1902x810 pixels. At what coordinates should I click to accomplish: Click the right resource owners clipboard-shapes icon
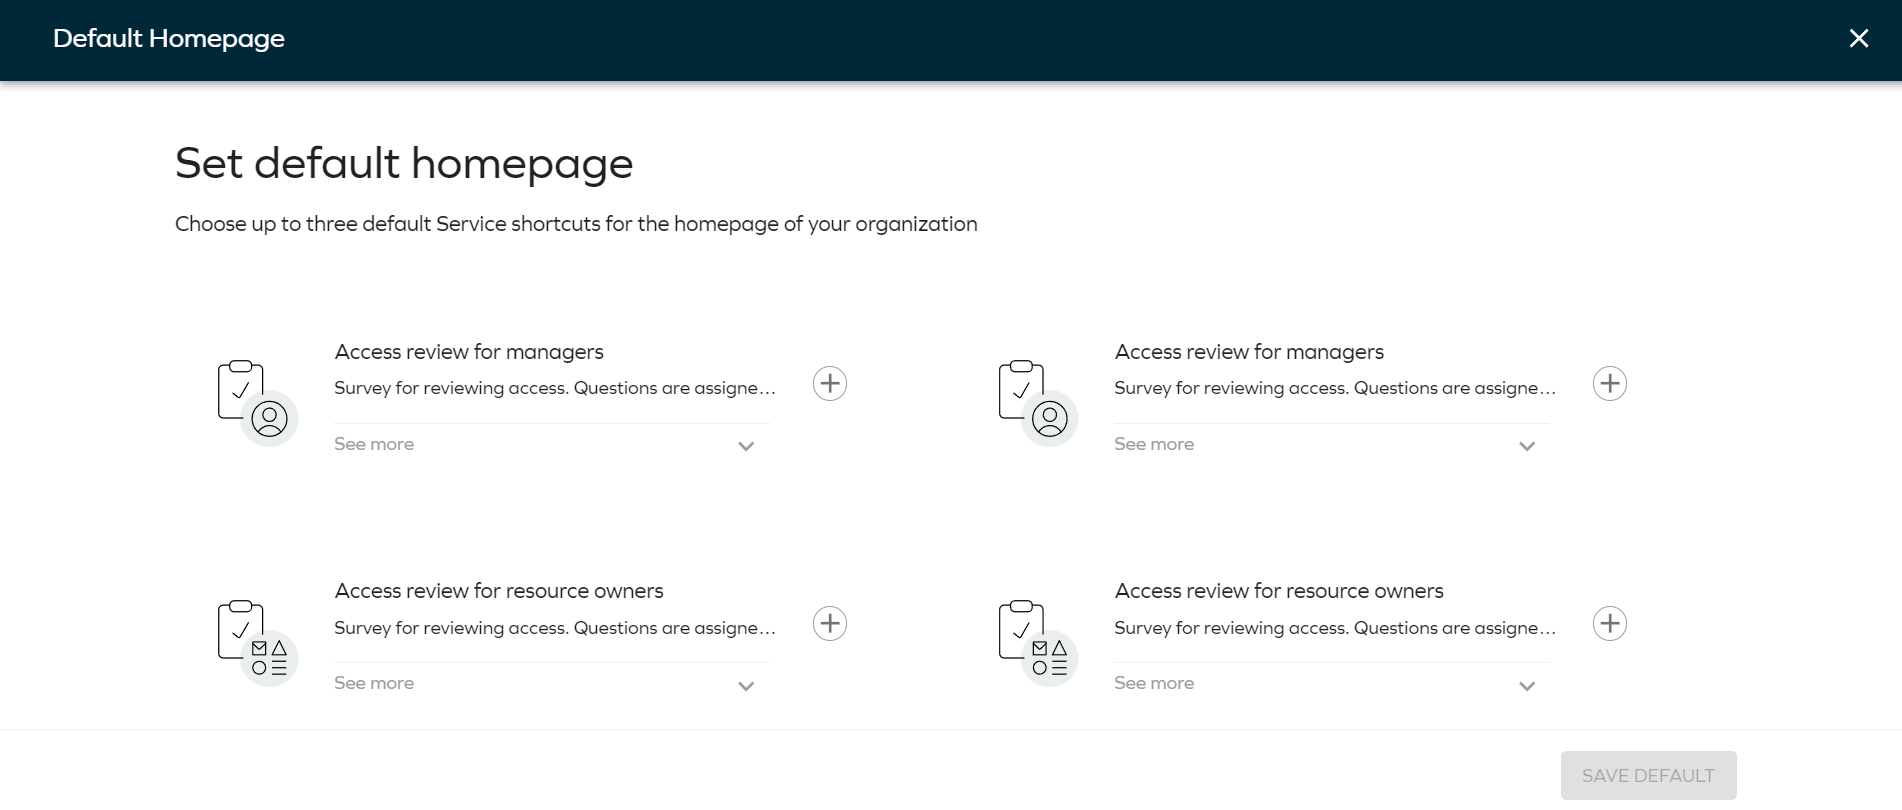1037,643
